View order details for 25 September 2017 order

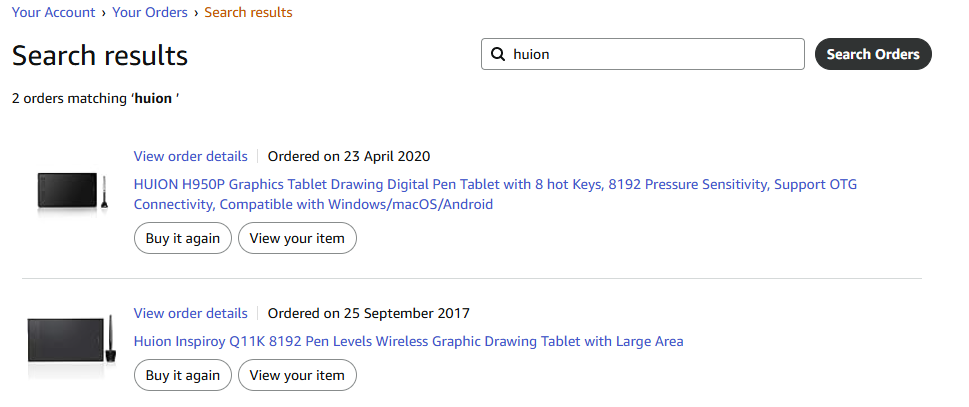click(x=190, y=313)
